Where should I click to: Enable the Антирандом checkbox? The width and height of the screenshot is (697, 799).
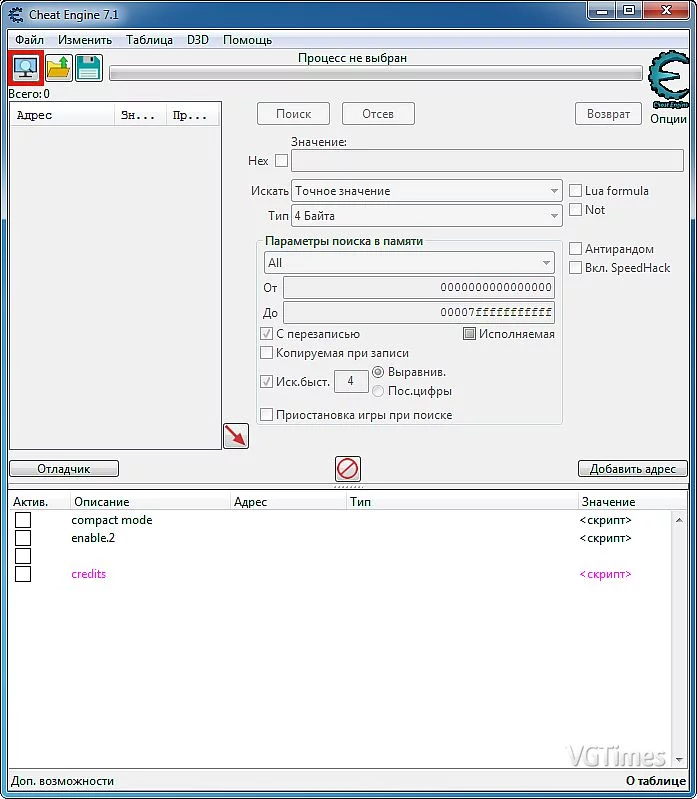pyautogui.click(x=575, y=249)
